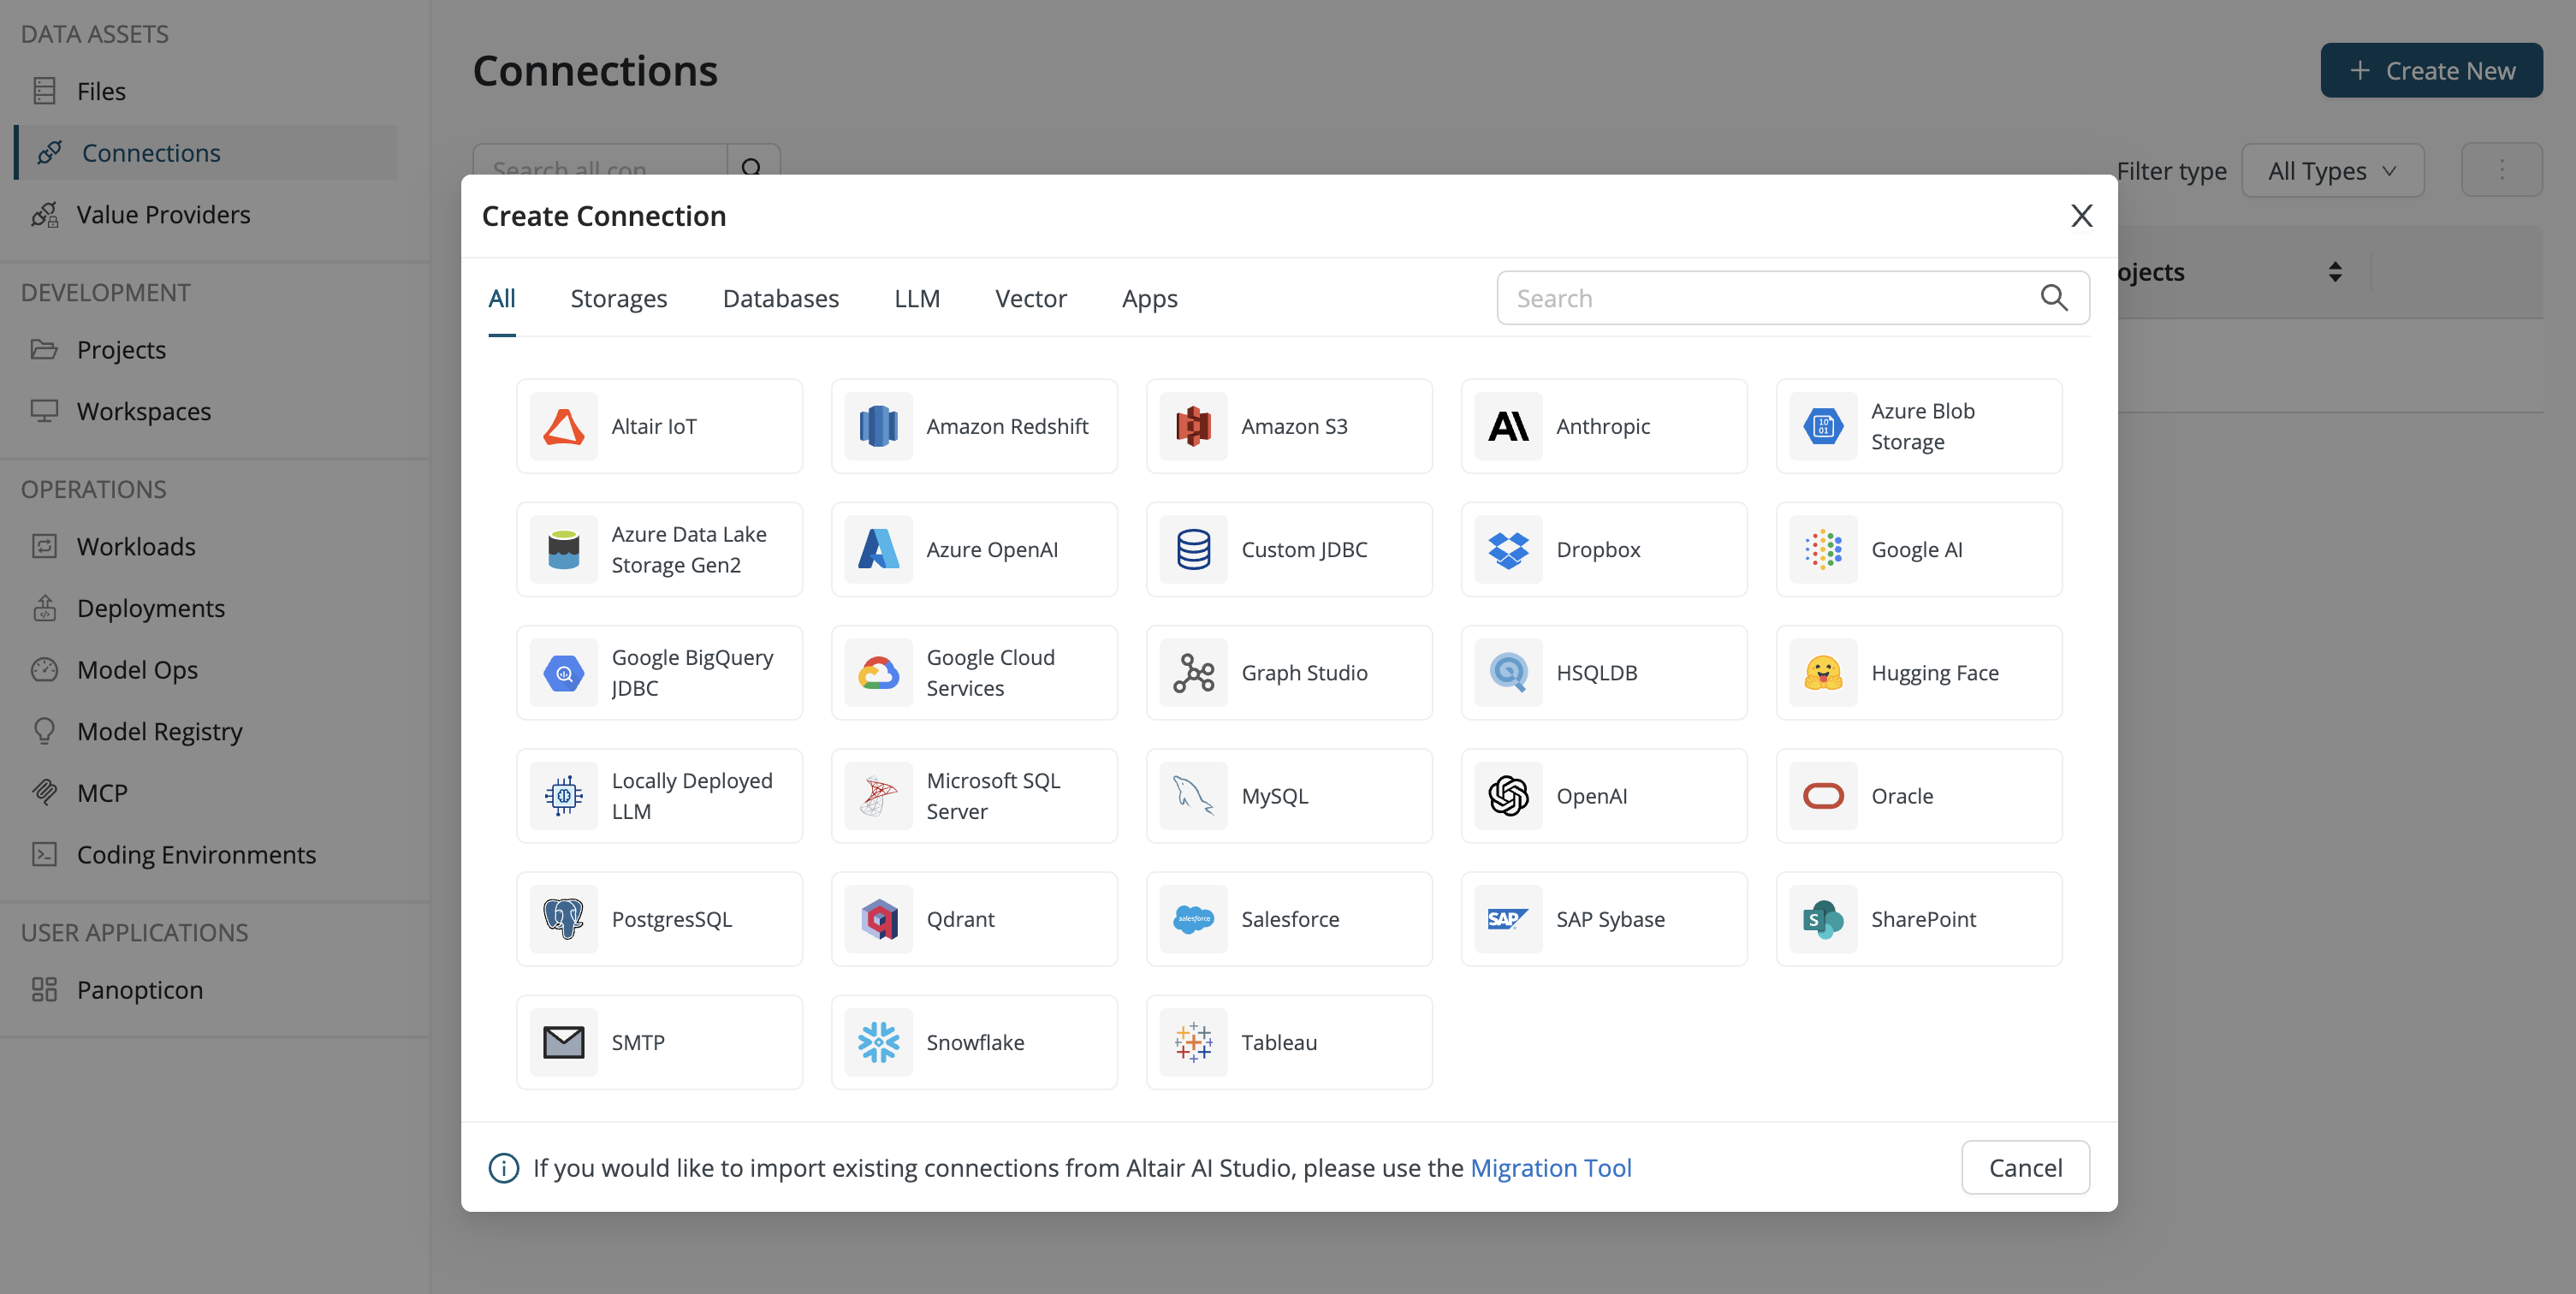Cancel the Create Connection dialog
Viewport: 2576px width, 1294px height.
coord(2025,1167)
